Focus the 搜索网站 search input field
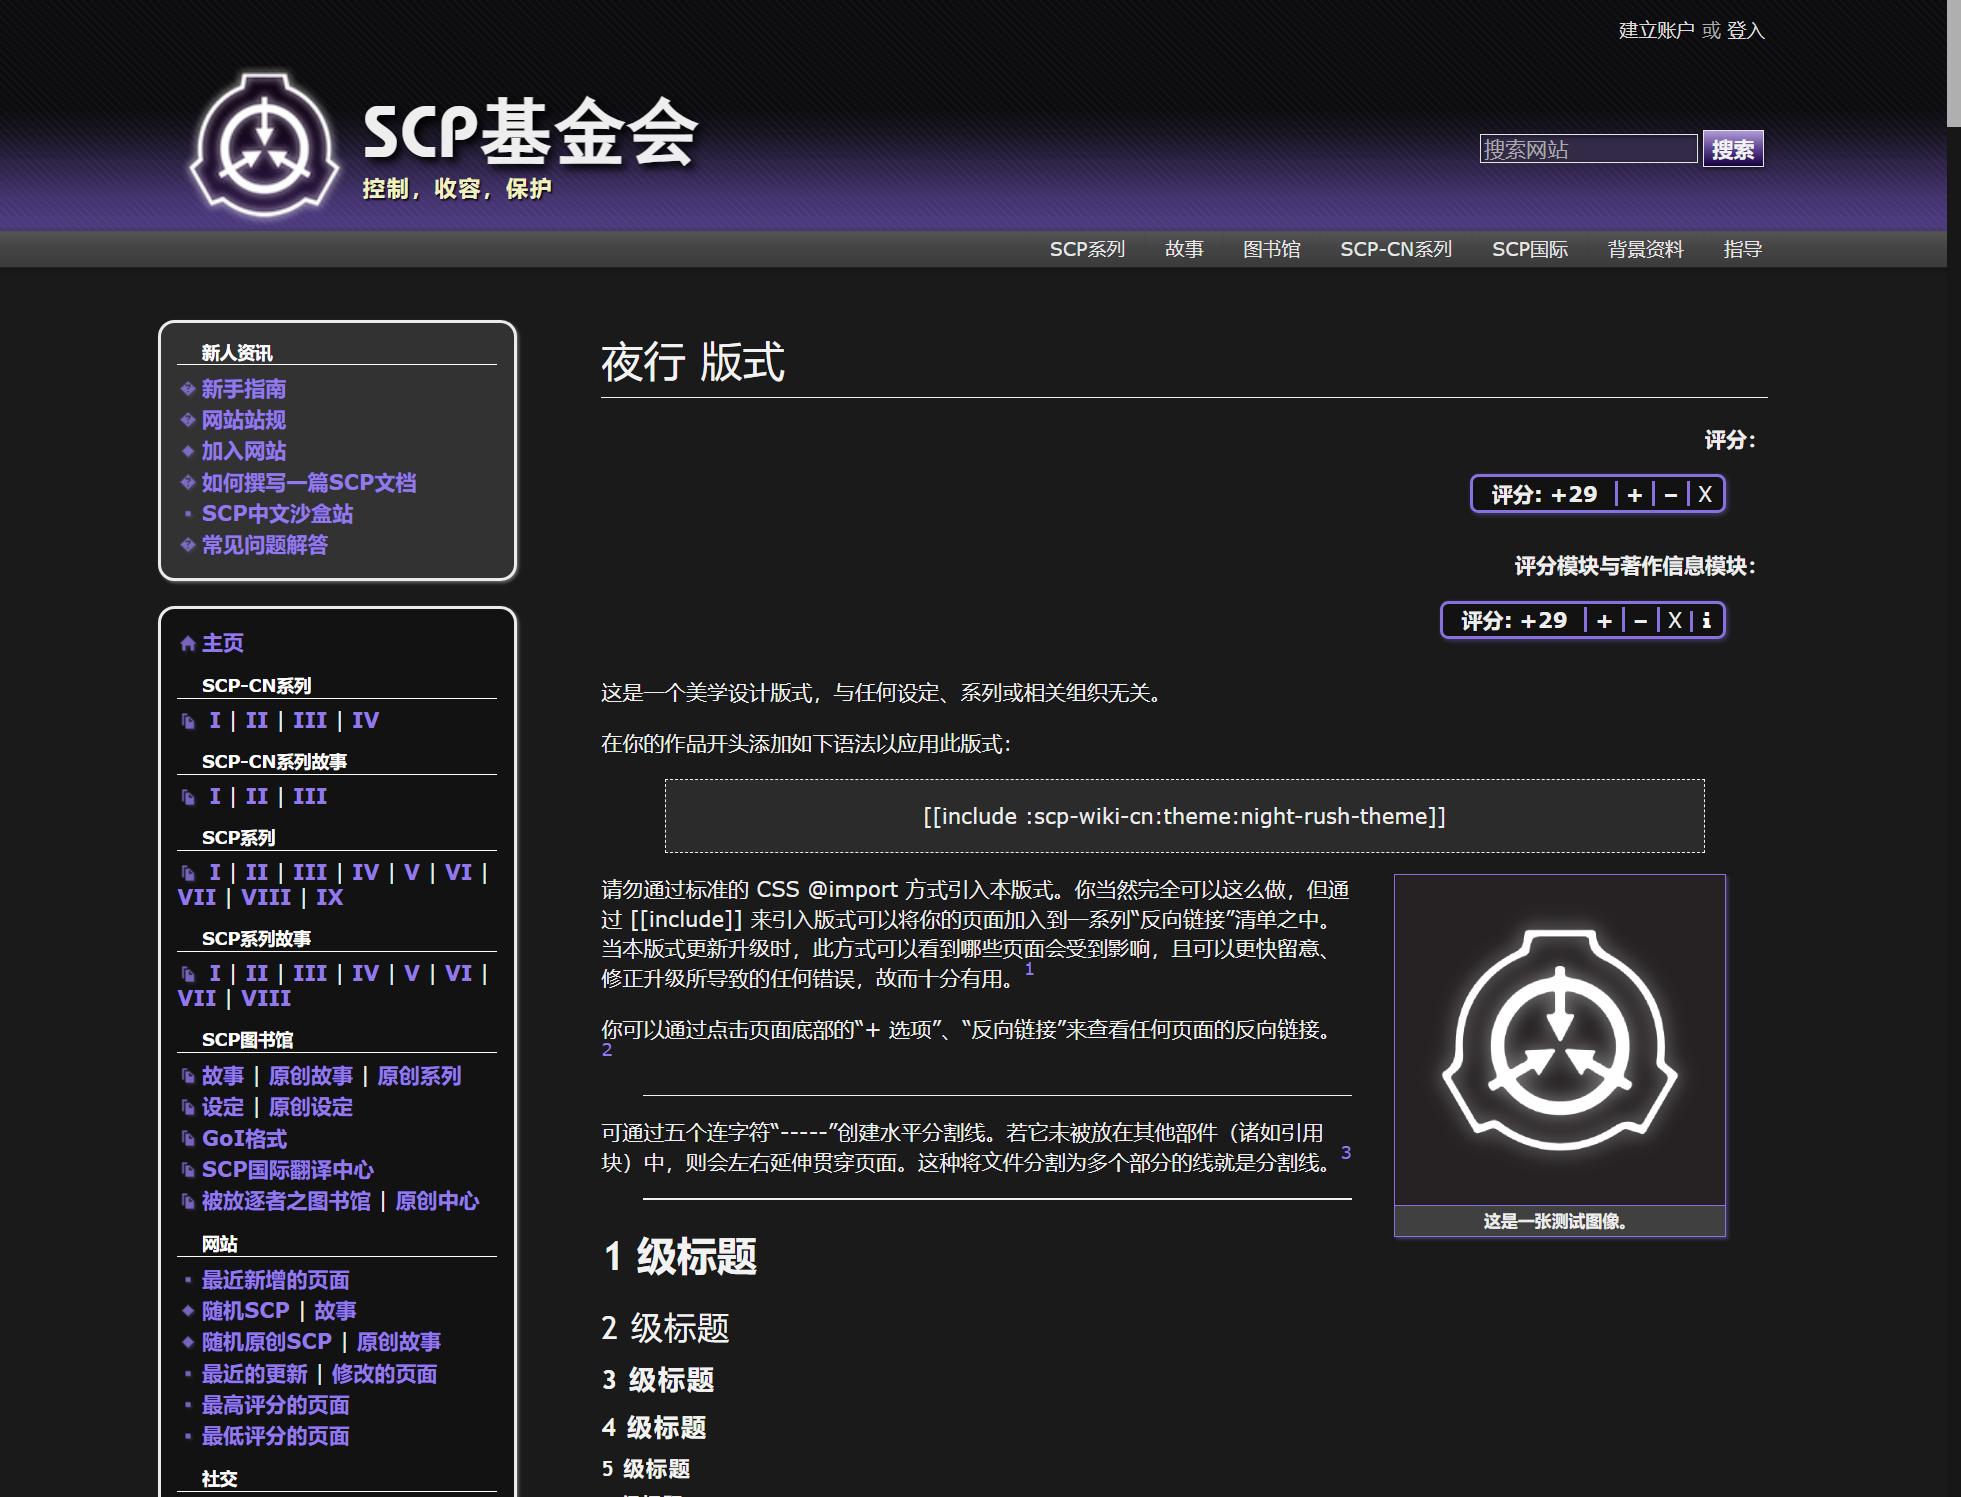The height and width of the screenshot is (1497, 1961). pyautogui.click(x=1587, y=149)
